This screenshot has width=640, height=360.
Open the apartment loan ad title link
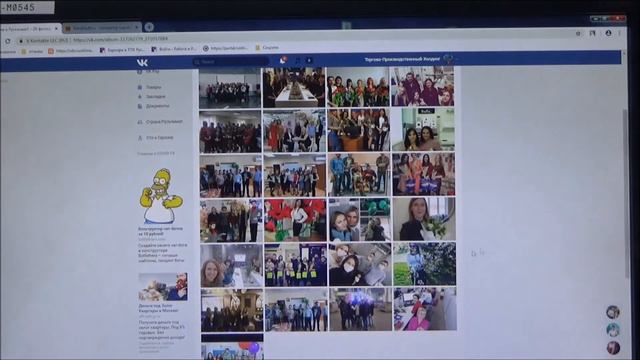coord(158,308)
